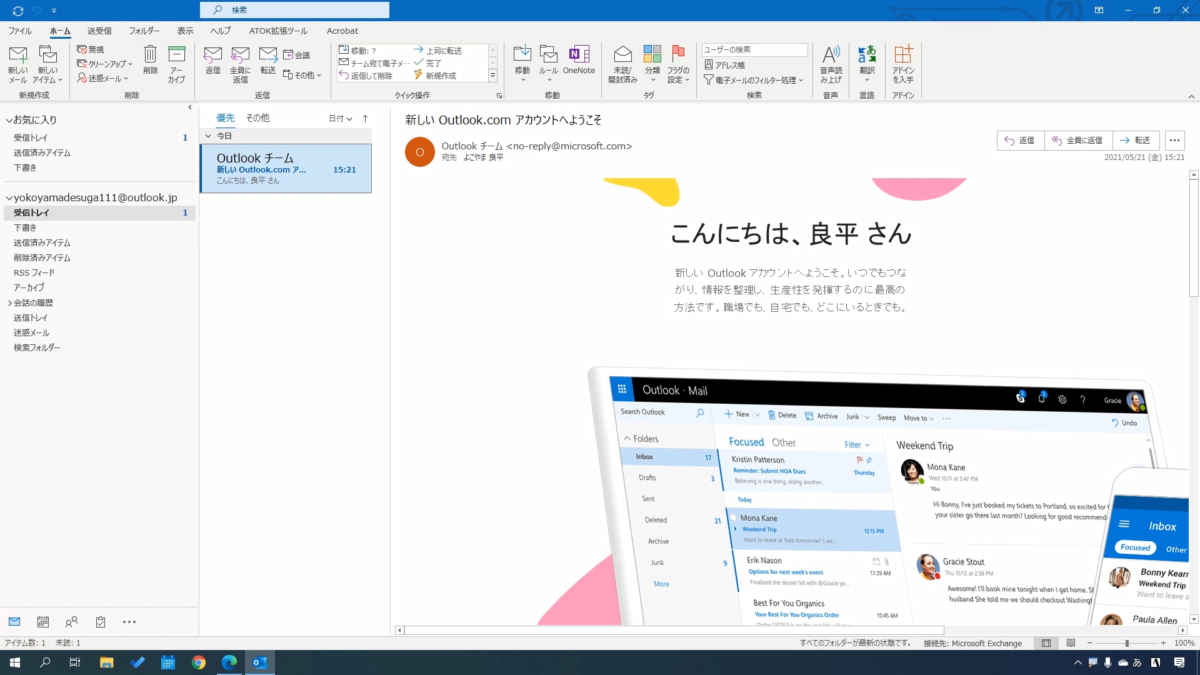Switch to the 表示 tab
1200x675 pixels.
185,31
